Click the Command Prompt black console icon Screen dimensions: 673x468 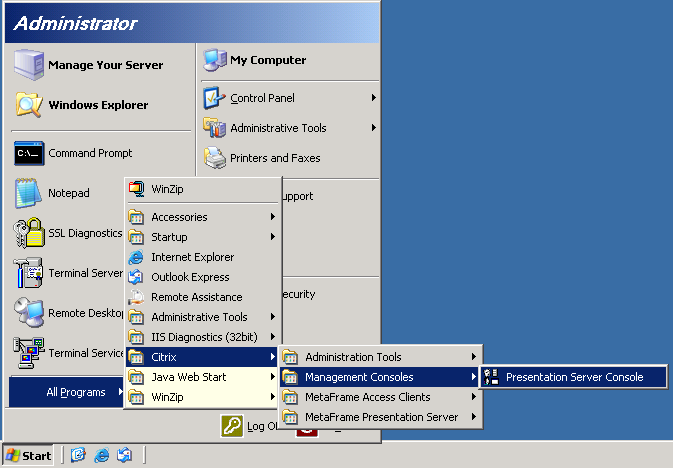pos(29,153)
